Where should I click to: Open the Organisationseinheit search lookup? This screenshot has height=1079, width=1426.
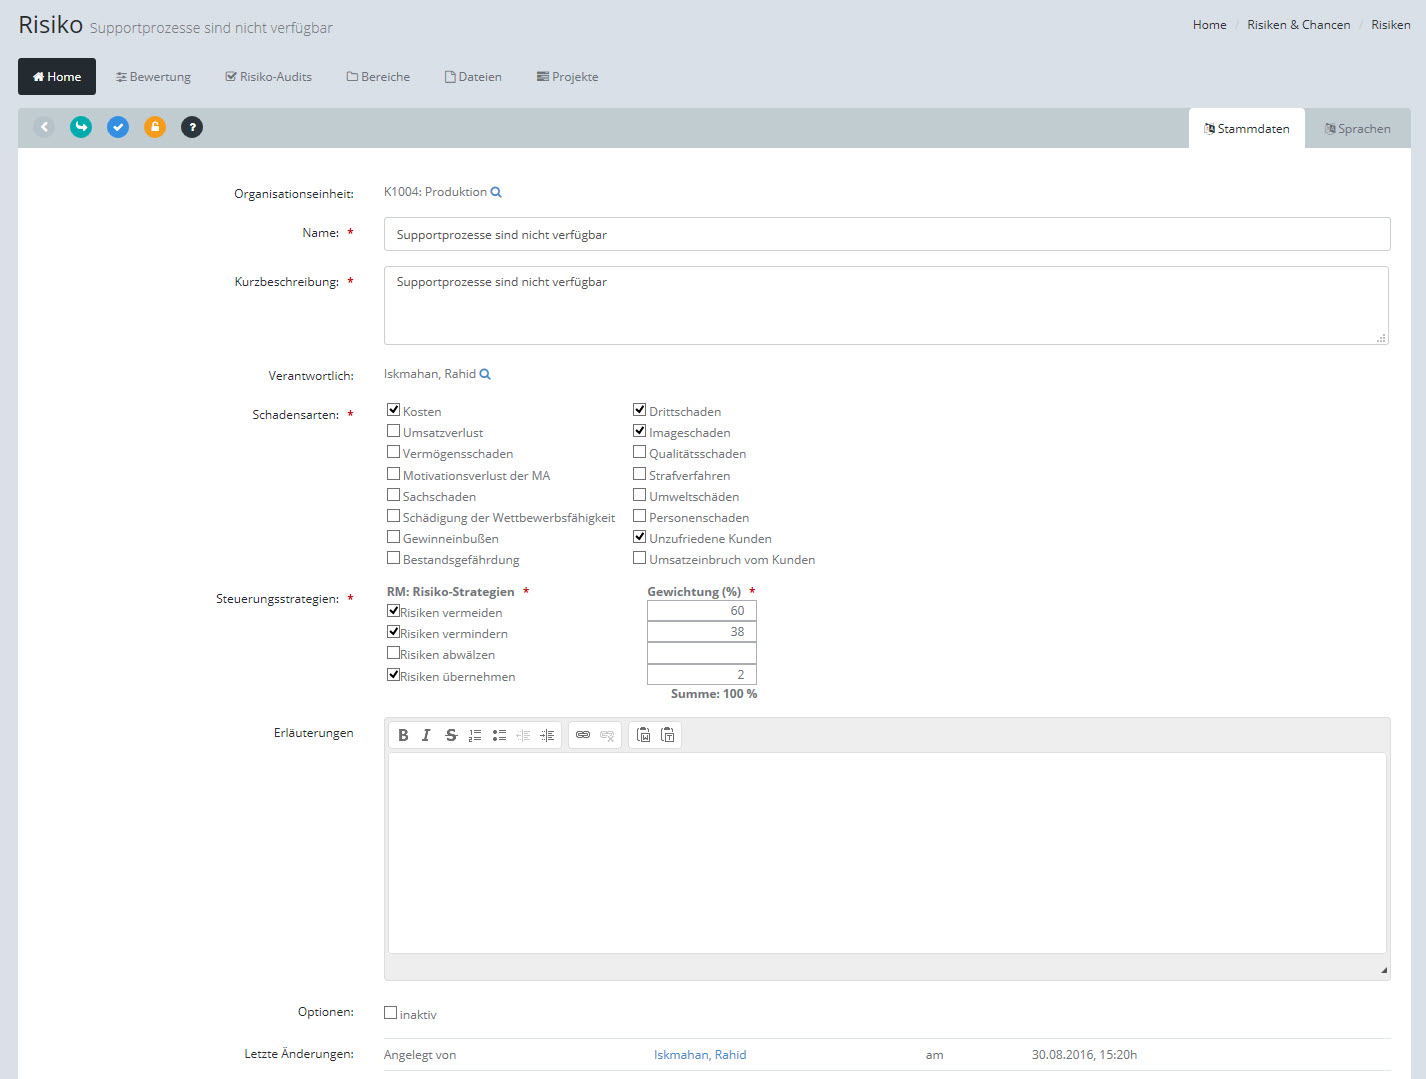pos(496,192)
